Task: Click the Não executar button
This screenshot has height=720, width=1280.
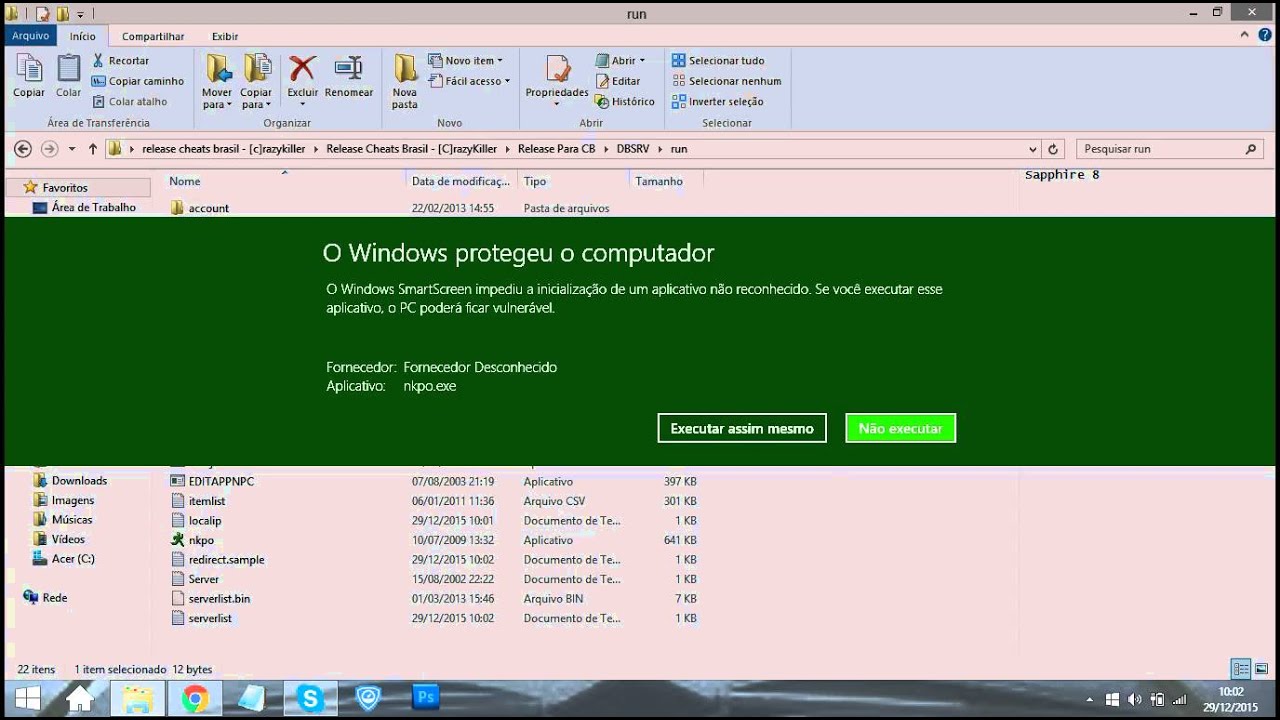Action: [900, 428]
